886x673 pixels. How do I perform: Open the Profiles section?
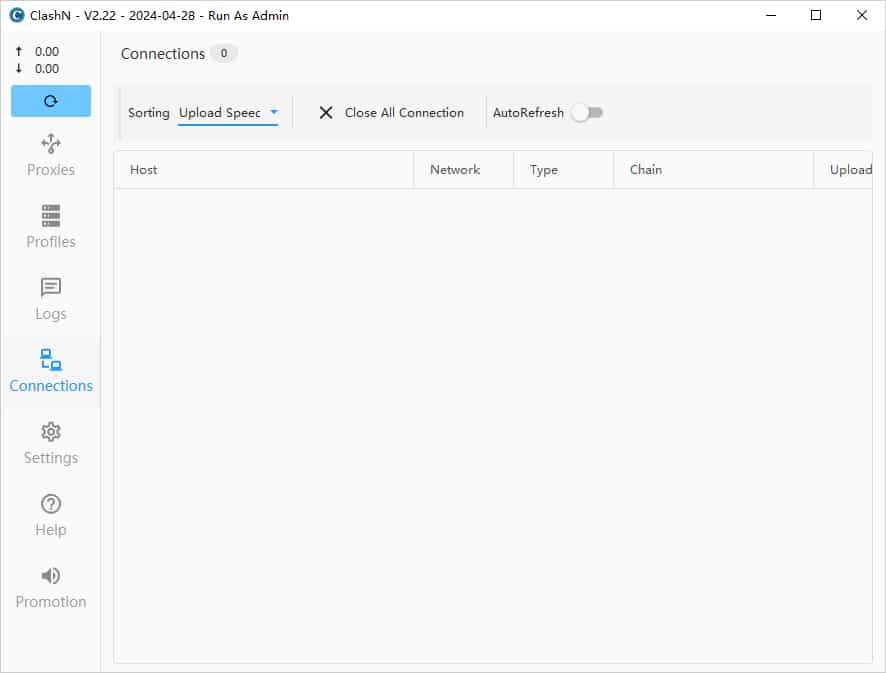click(x=51, y=227)
